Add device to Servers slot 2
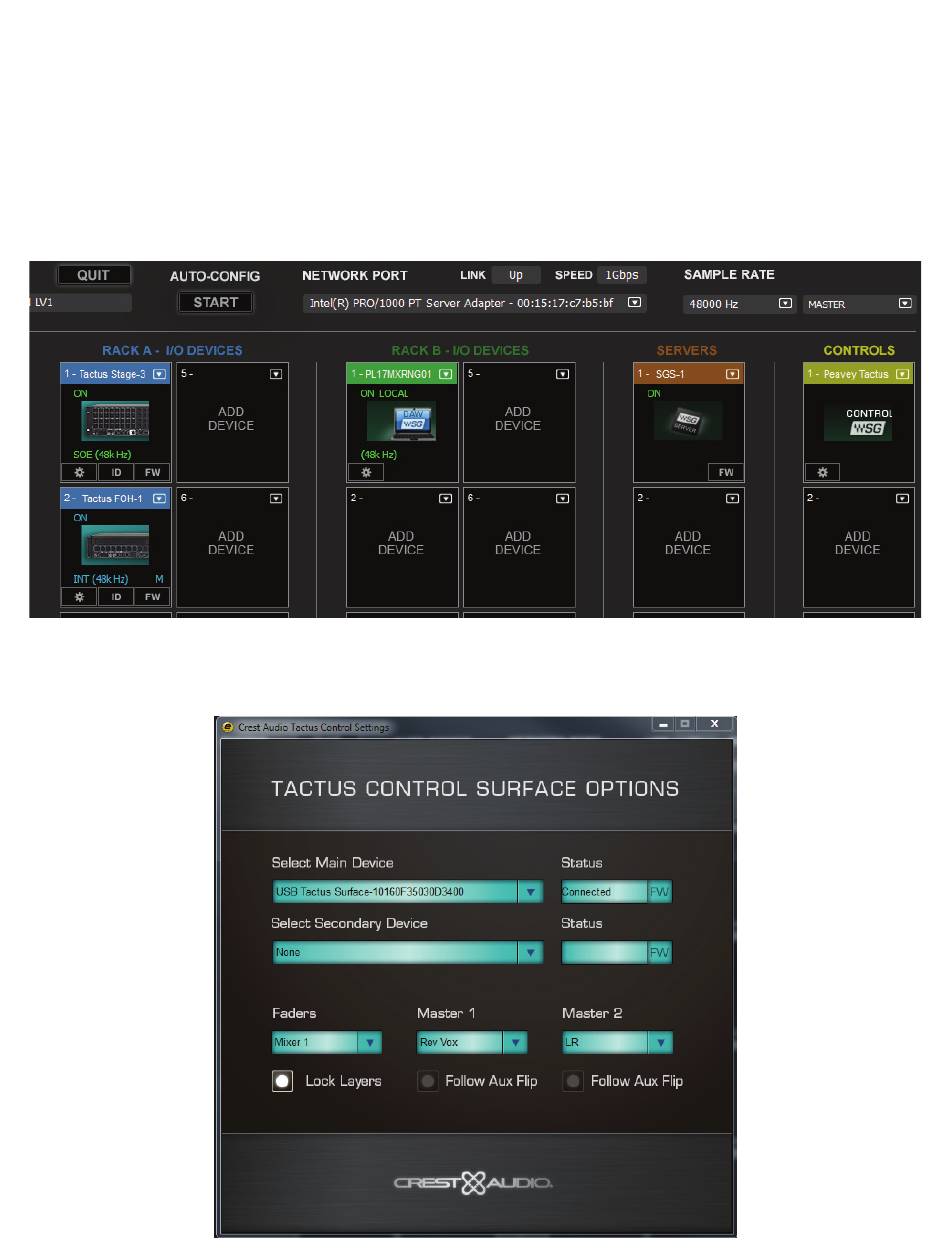Screen dimensions: 950x1248 click(688, 543)
